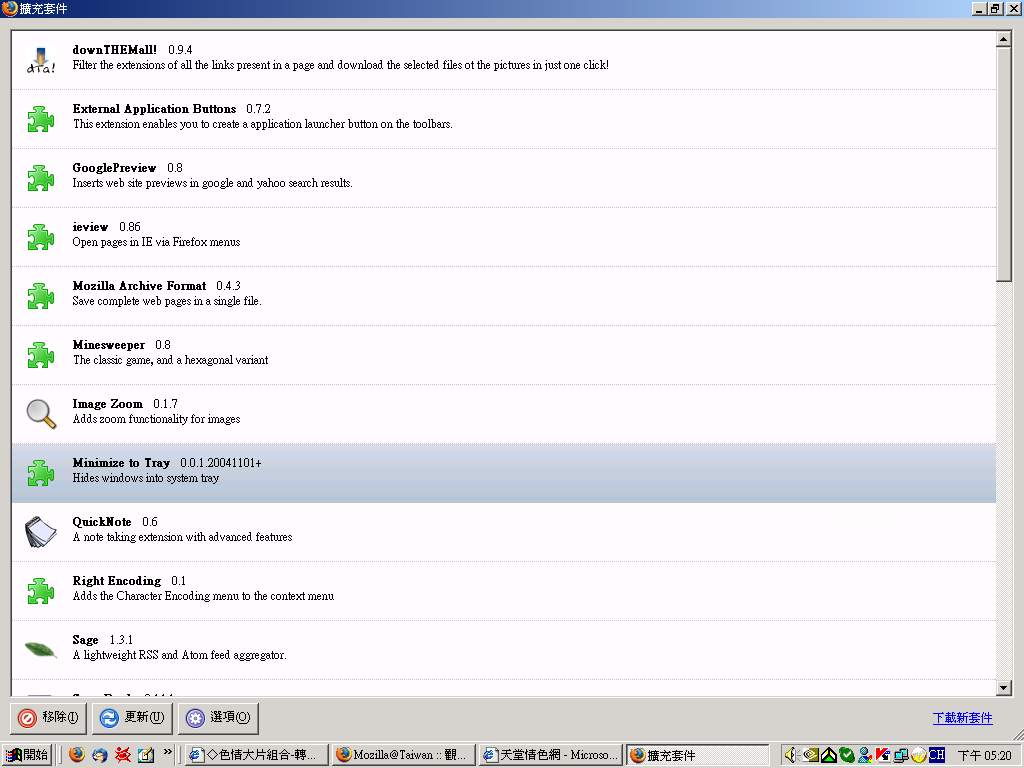
Task: Click the 選項 (Options) button
Action: (218, 718)
